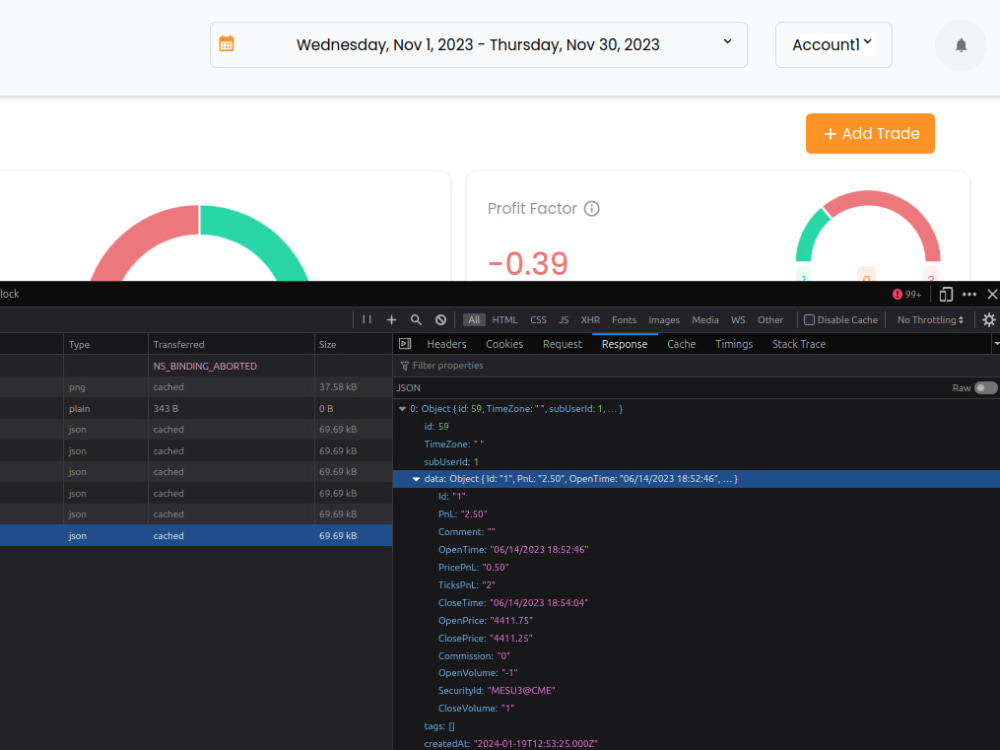The width and height of the screenshot is (1000, 750).
Task: Click the ClosePrice '4411.25' property
Action: coord(485,638)
